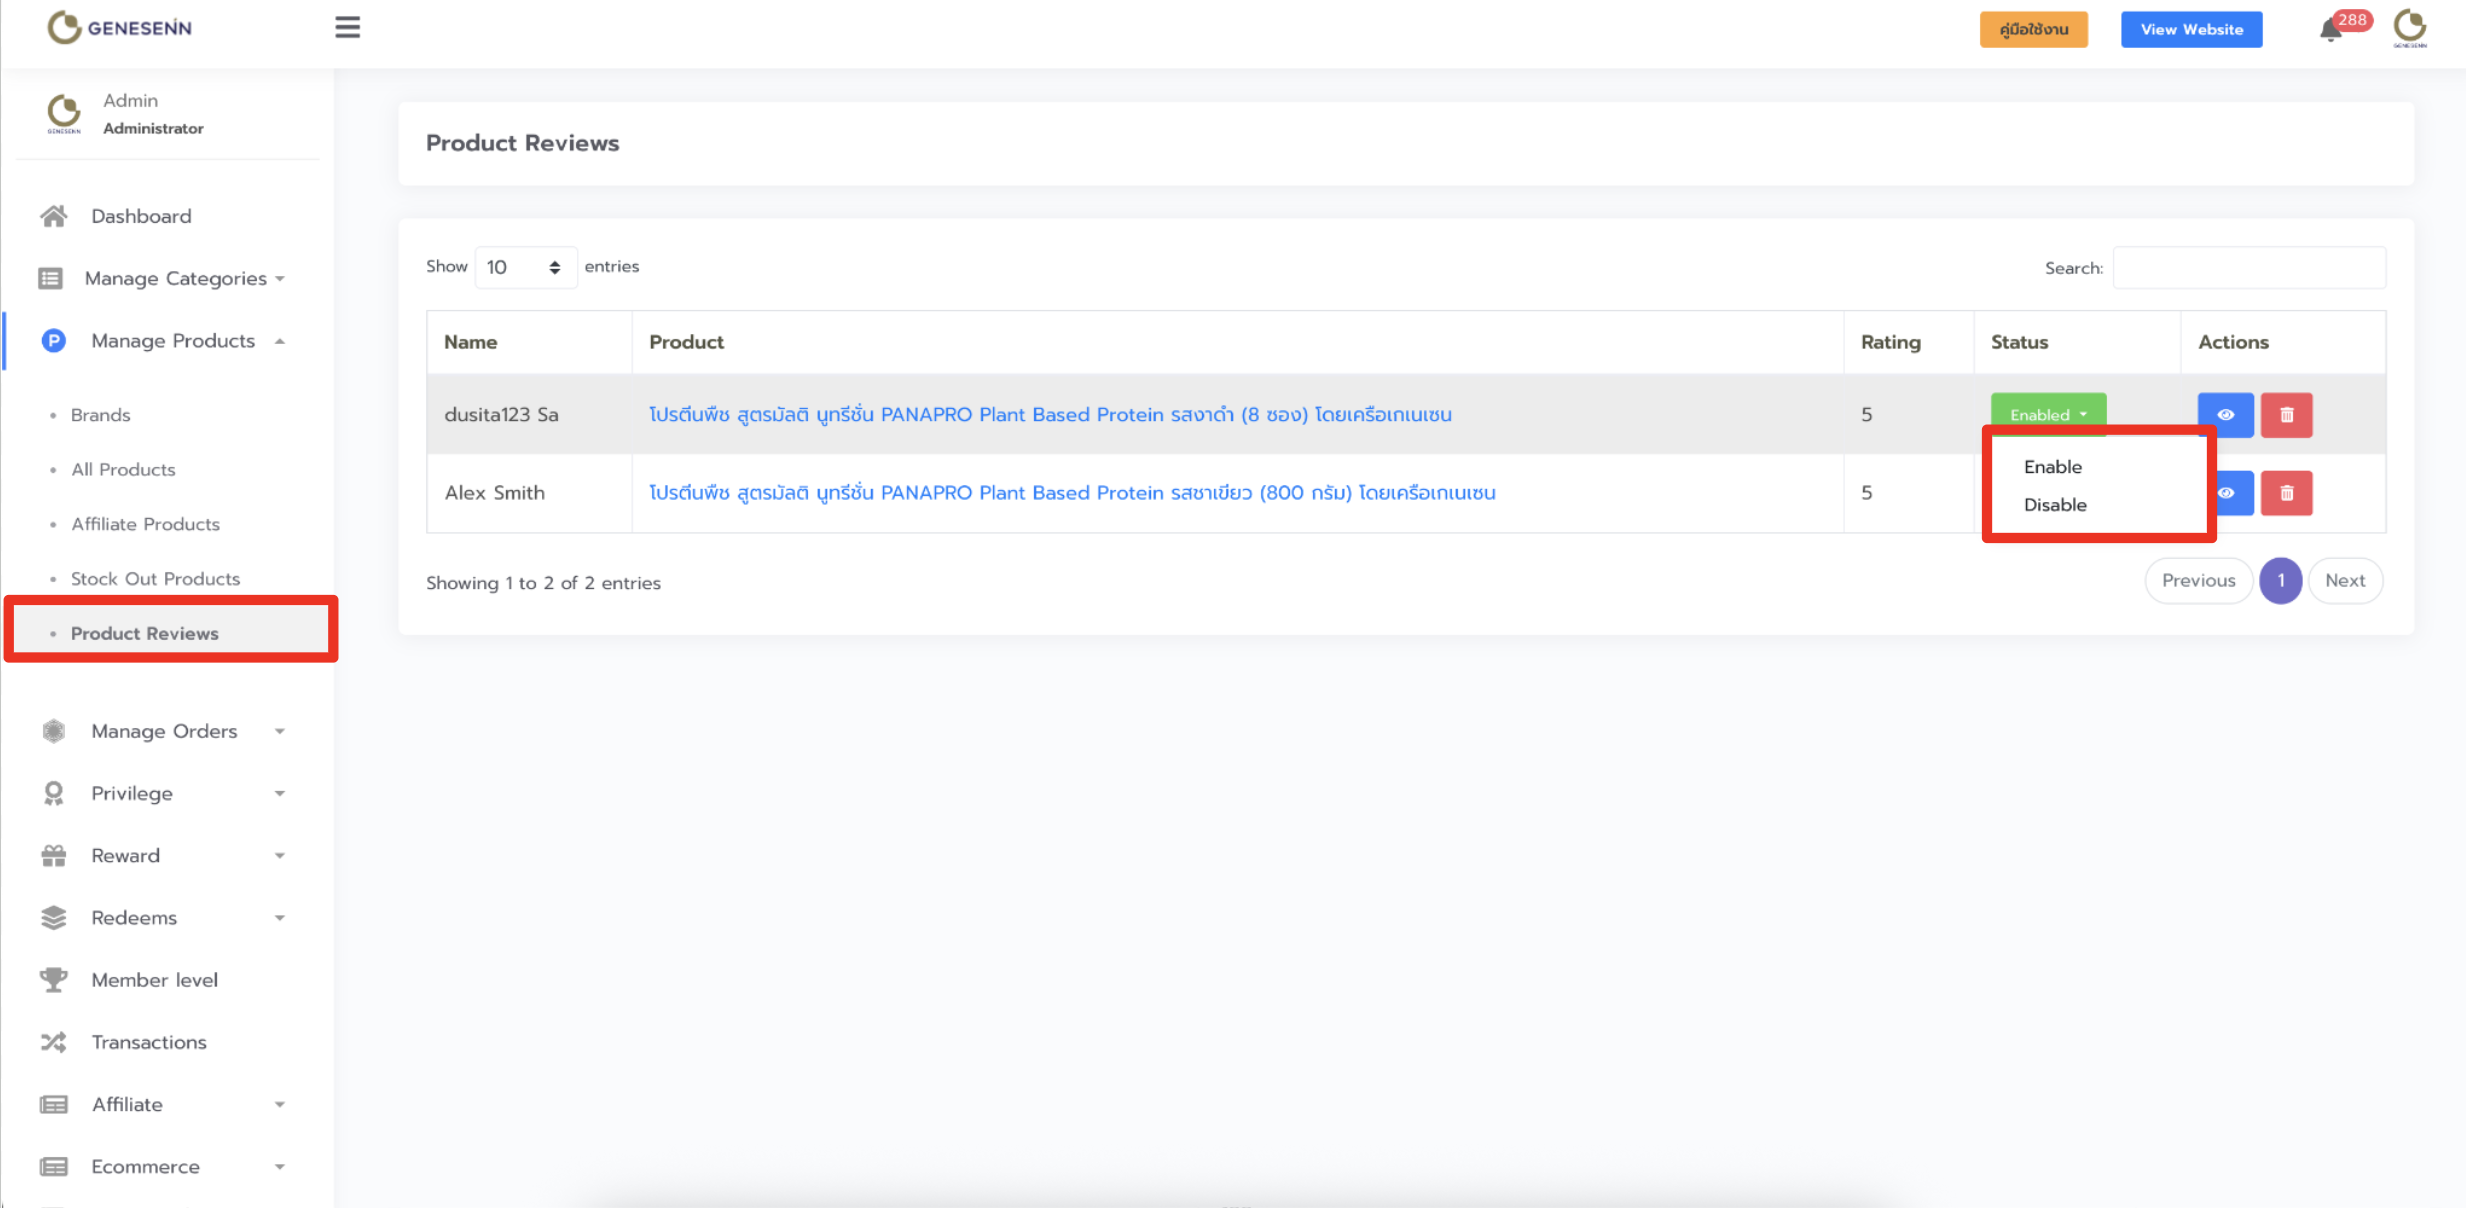This screenshot has height=1208, width=2466.
Task: Click the View Website button
Action: (x=2191, y=29)
